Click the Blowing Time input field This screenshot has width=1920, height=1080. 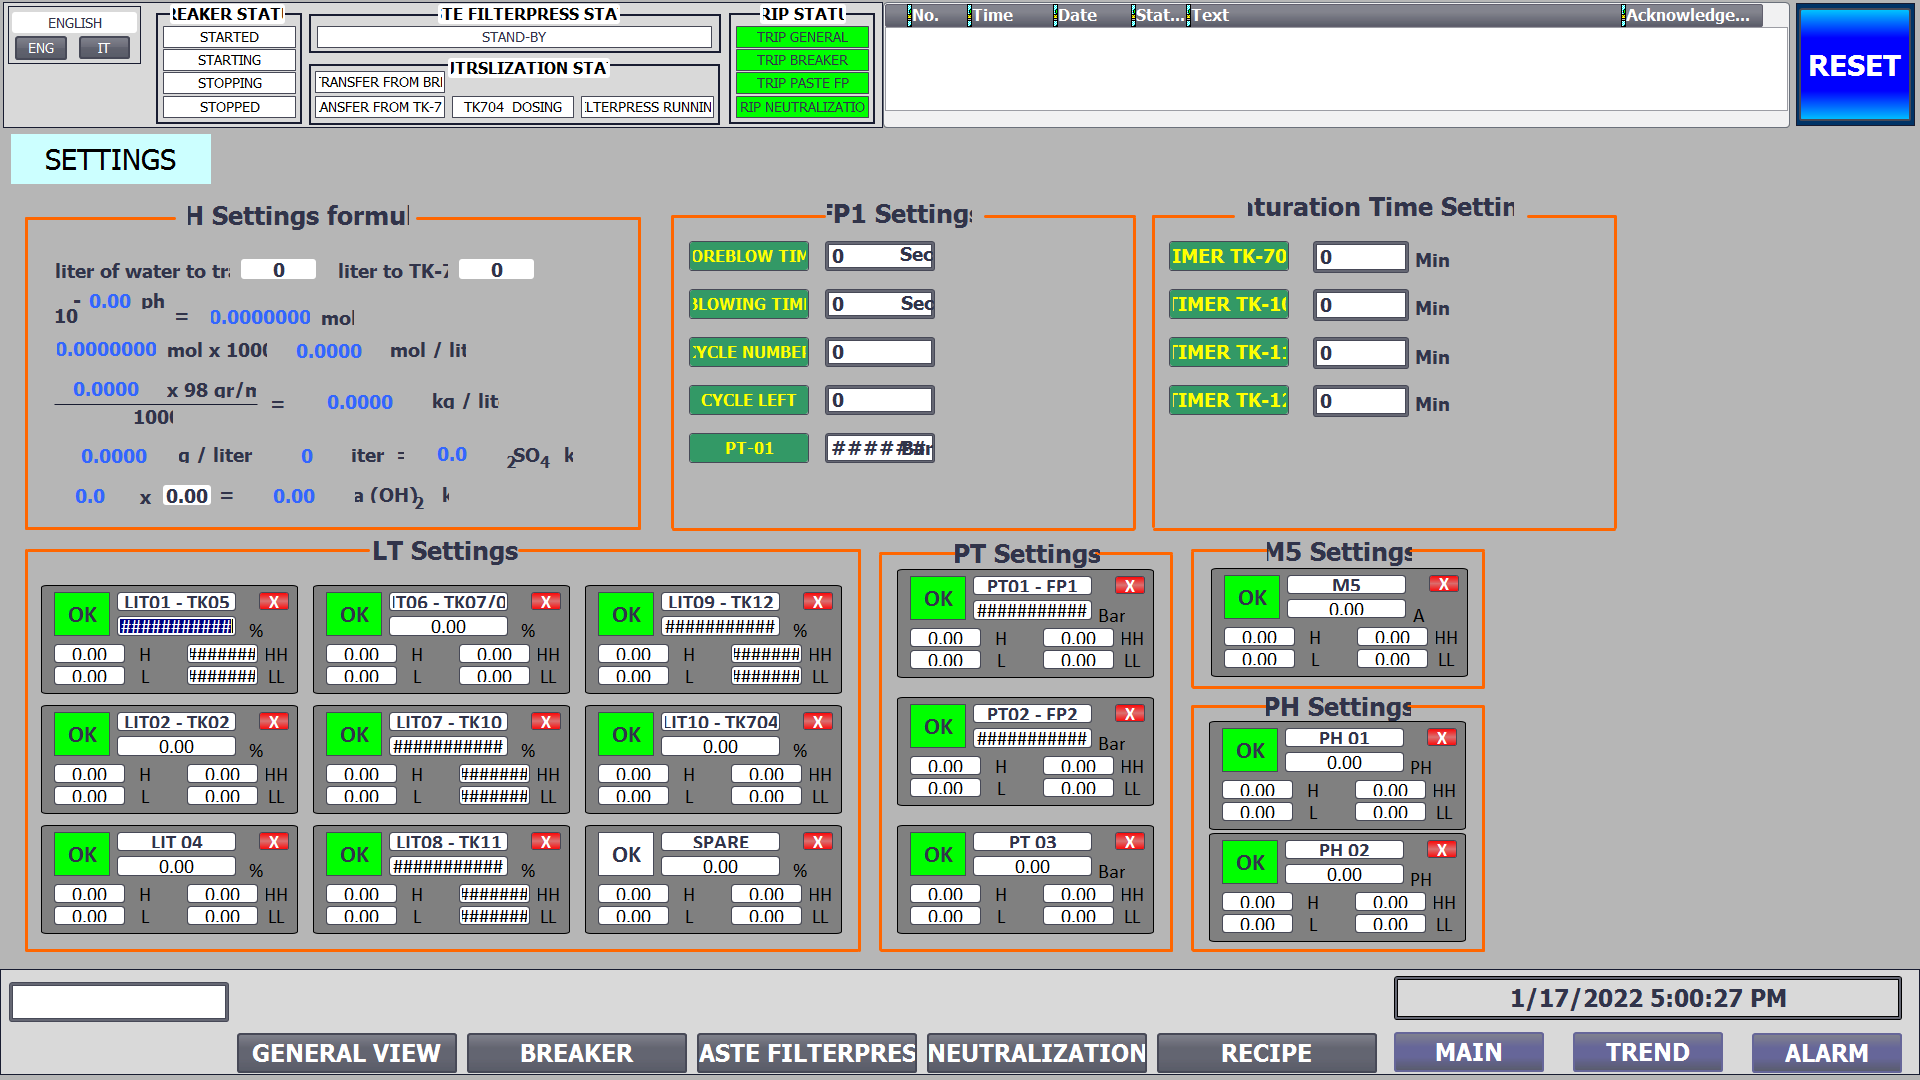pyautogui.click(x=880, y=304)
